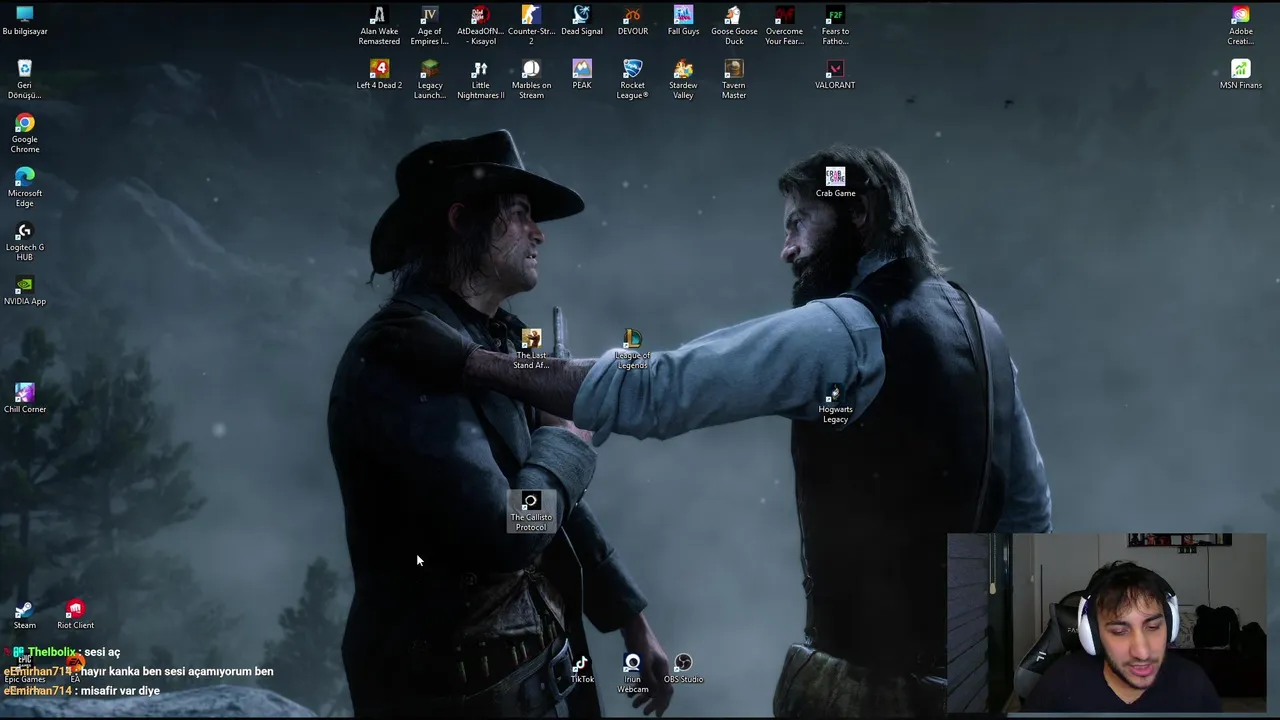Open the League of Legends icon
This screenshot has height=720, width=1280.
[x=633, y=350]
